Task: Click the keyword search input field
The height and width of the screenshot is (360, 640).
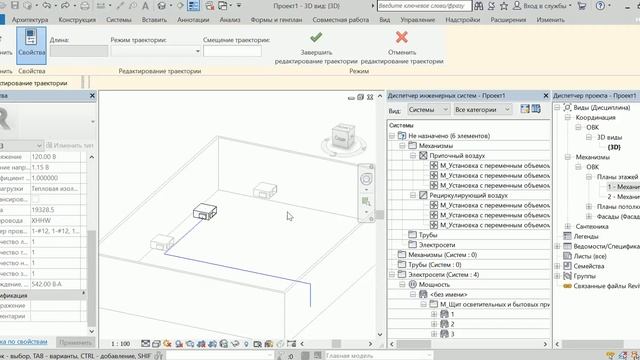Action: tap(424, 6)
